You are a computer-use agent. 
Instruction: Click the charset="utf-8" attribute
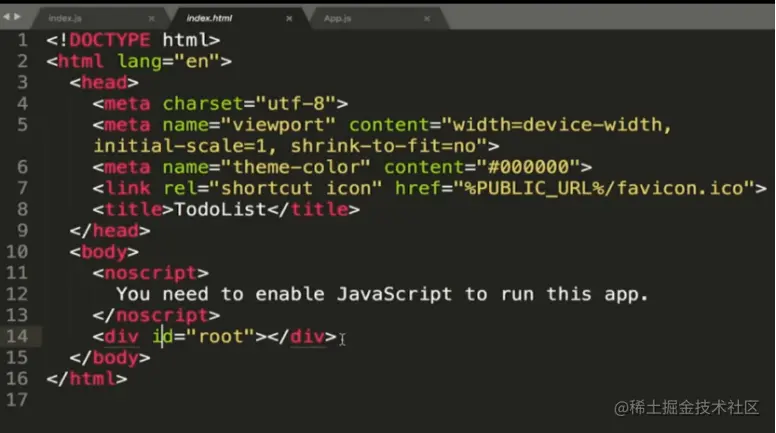coord(249,104)
